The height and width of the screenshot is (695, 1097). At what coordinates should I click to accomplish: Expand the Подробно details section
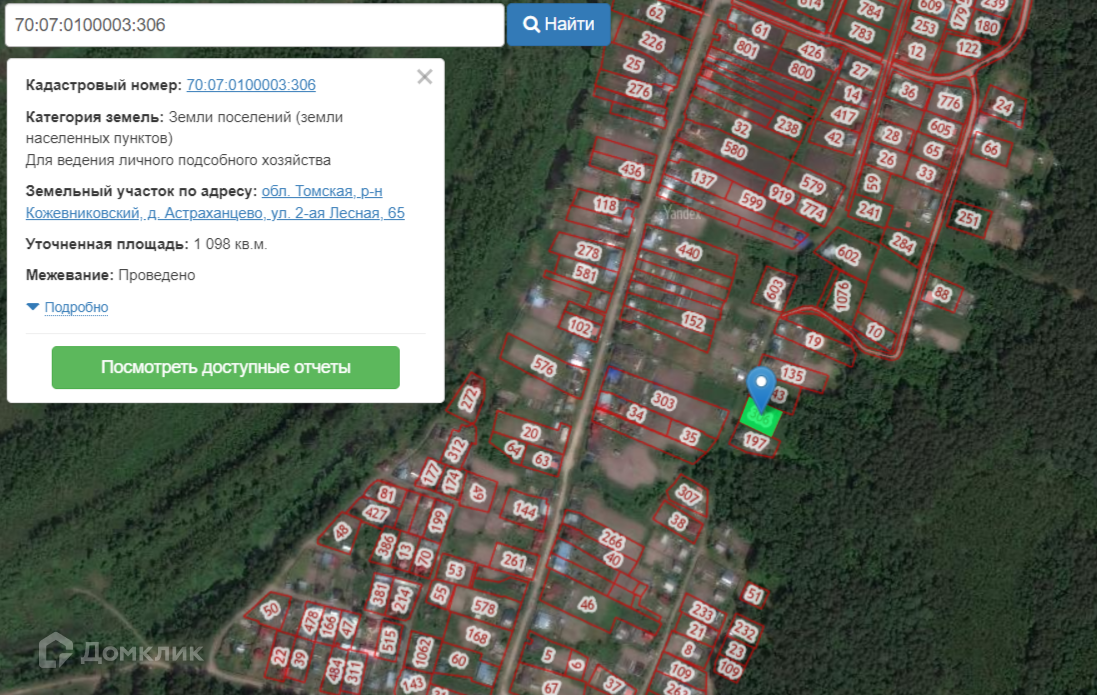pyautogui.click(x=76, y=307)
